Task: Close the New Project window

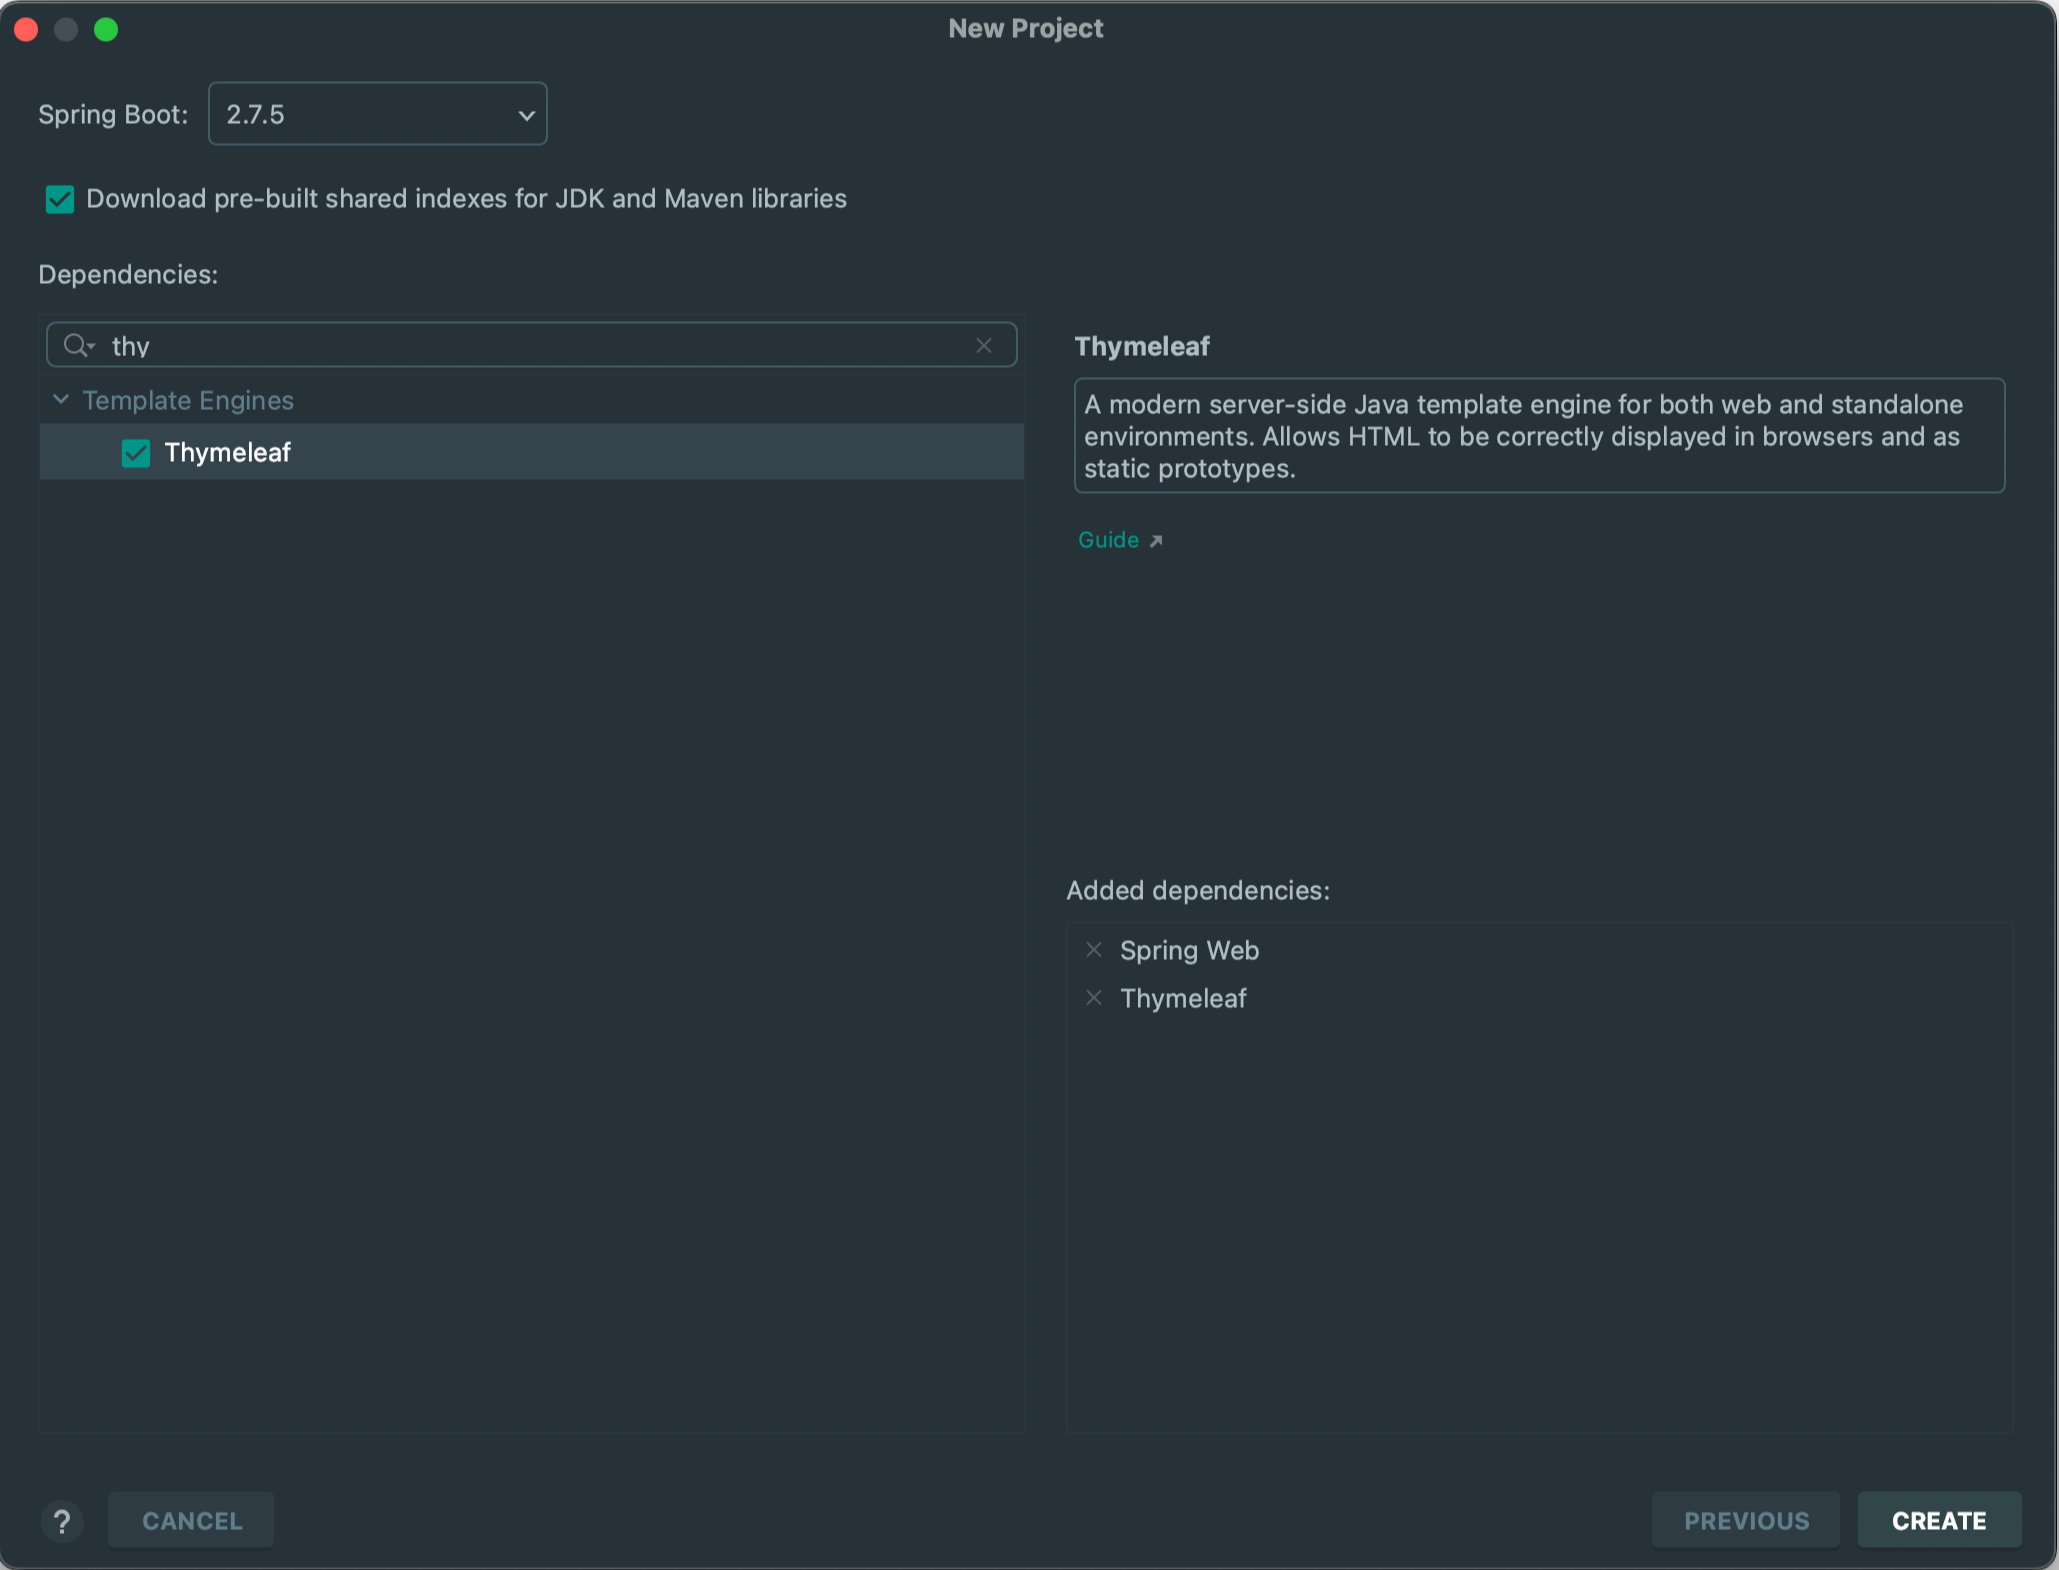Action: coord(27,29)
